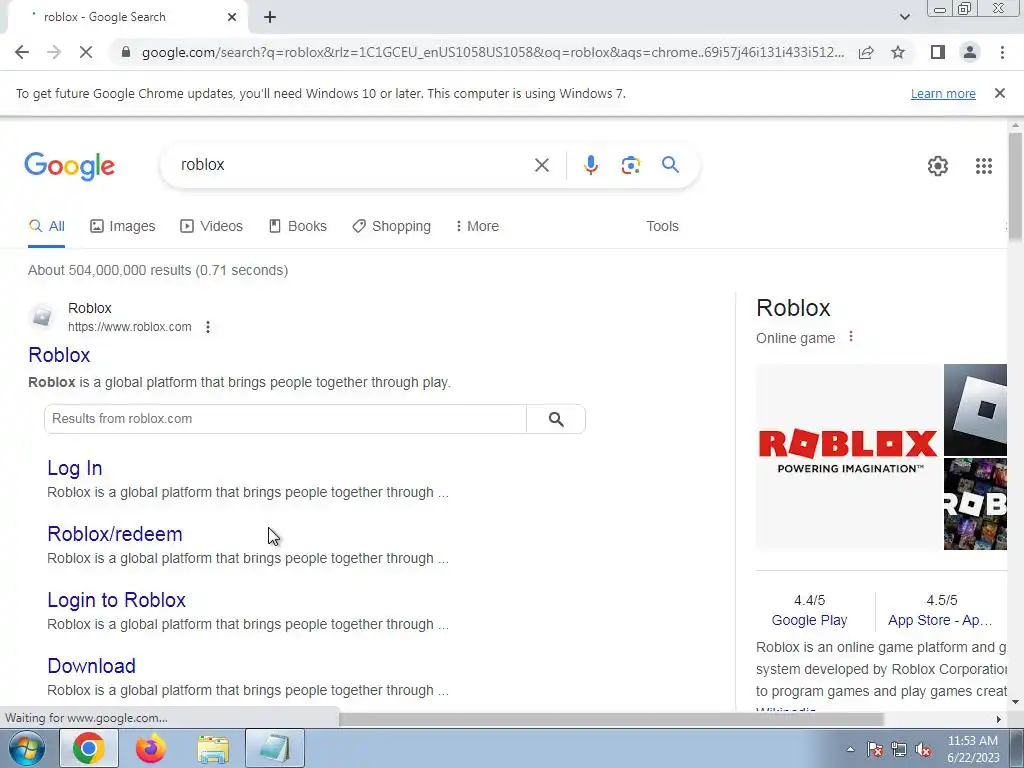This screenshot has height=768, width=1024.
Task: Open the Roblox/redeem sitelink
Action: tap(115, 534)
